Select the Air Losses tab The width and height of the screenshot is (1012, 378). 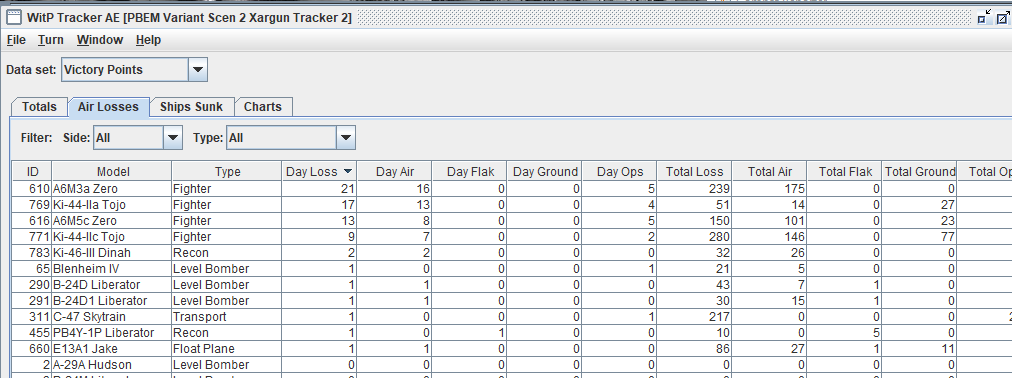108,107
